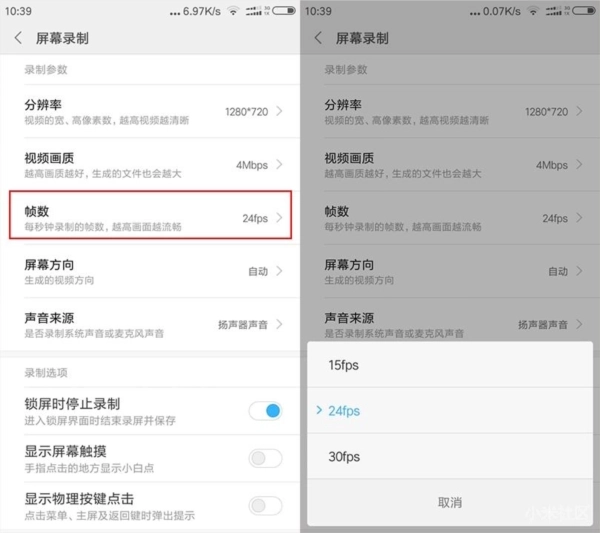This screenshot has width=600, height=533.
Task: Open 屏幕方向 自动 setting on left screen
Action: [x=150, y=271]
